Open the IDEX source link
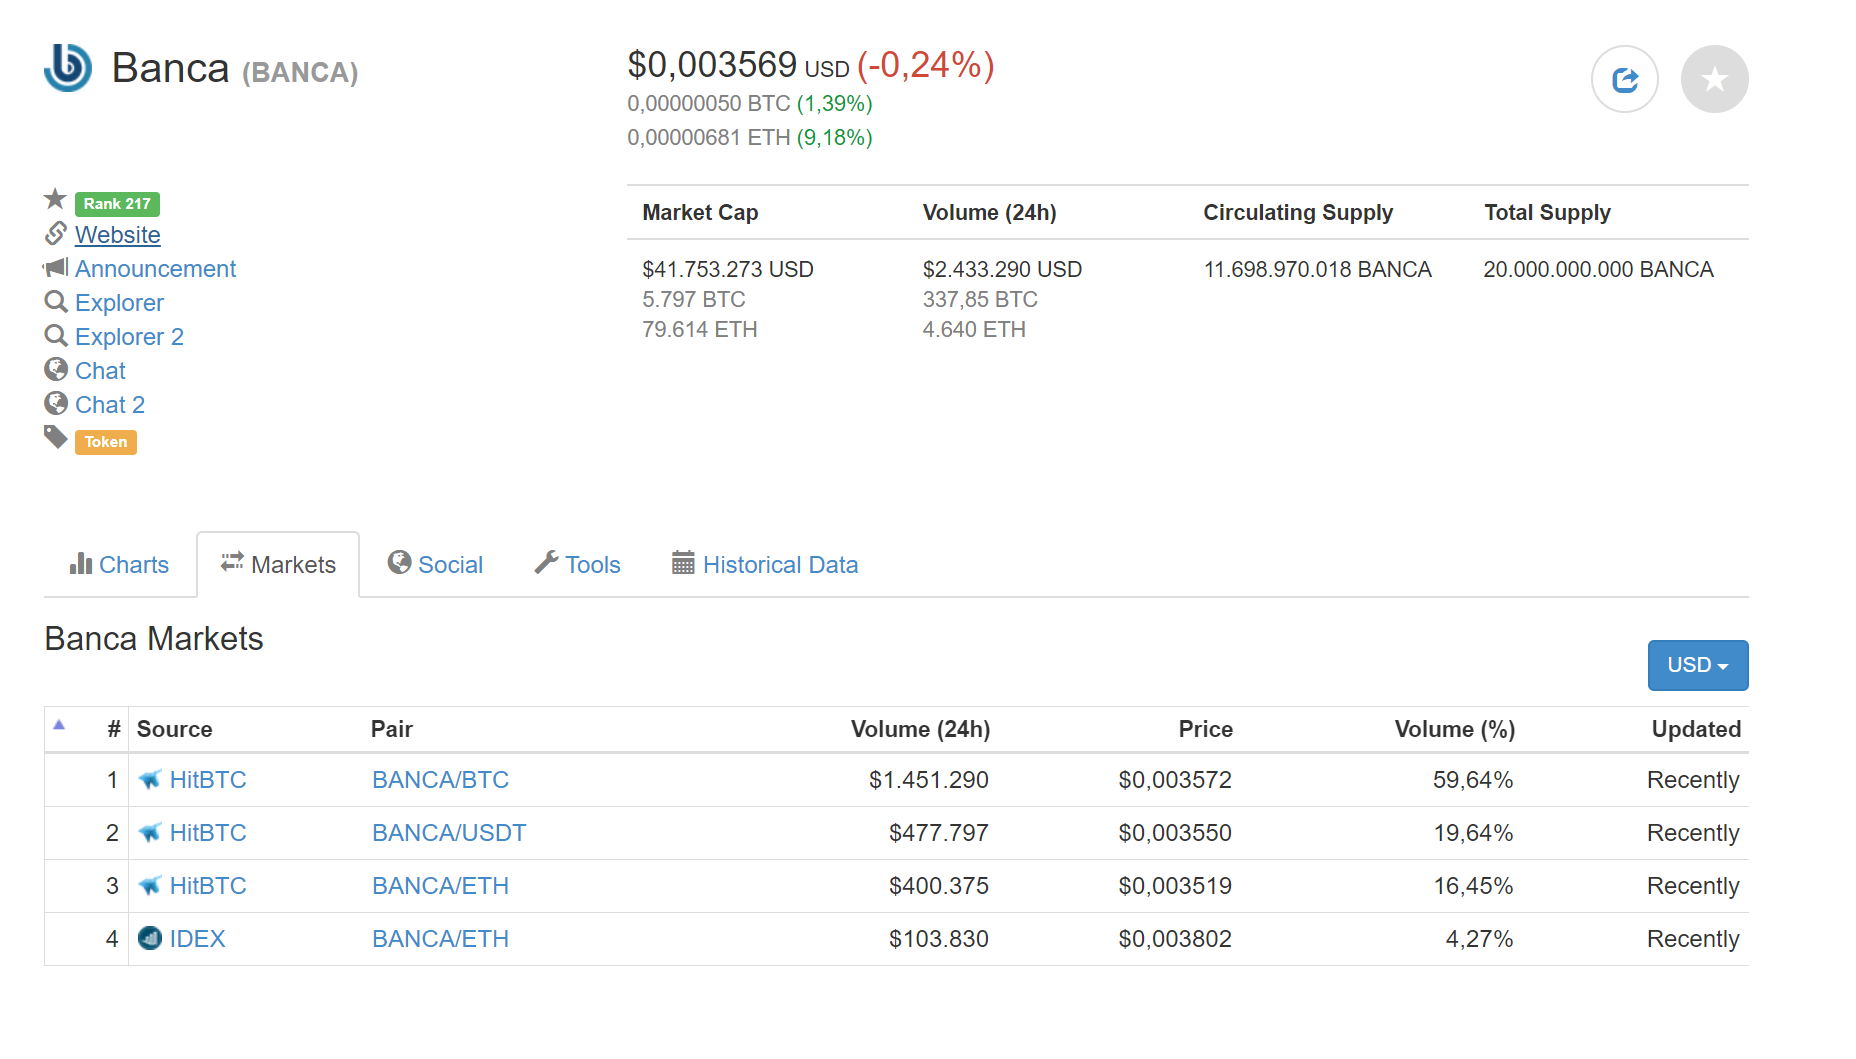Image resolution: width=1856 pixels, height=1059 pixels. [197, 939]
